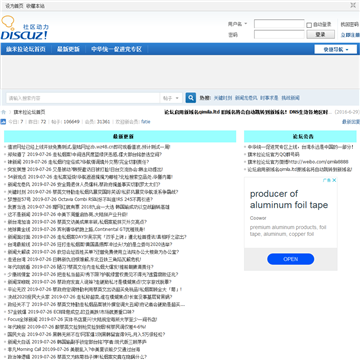
Task: Open the Focus全球新闻 post
Action: [x=82, y=319]
